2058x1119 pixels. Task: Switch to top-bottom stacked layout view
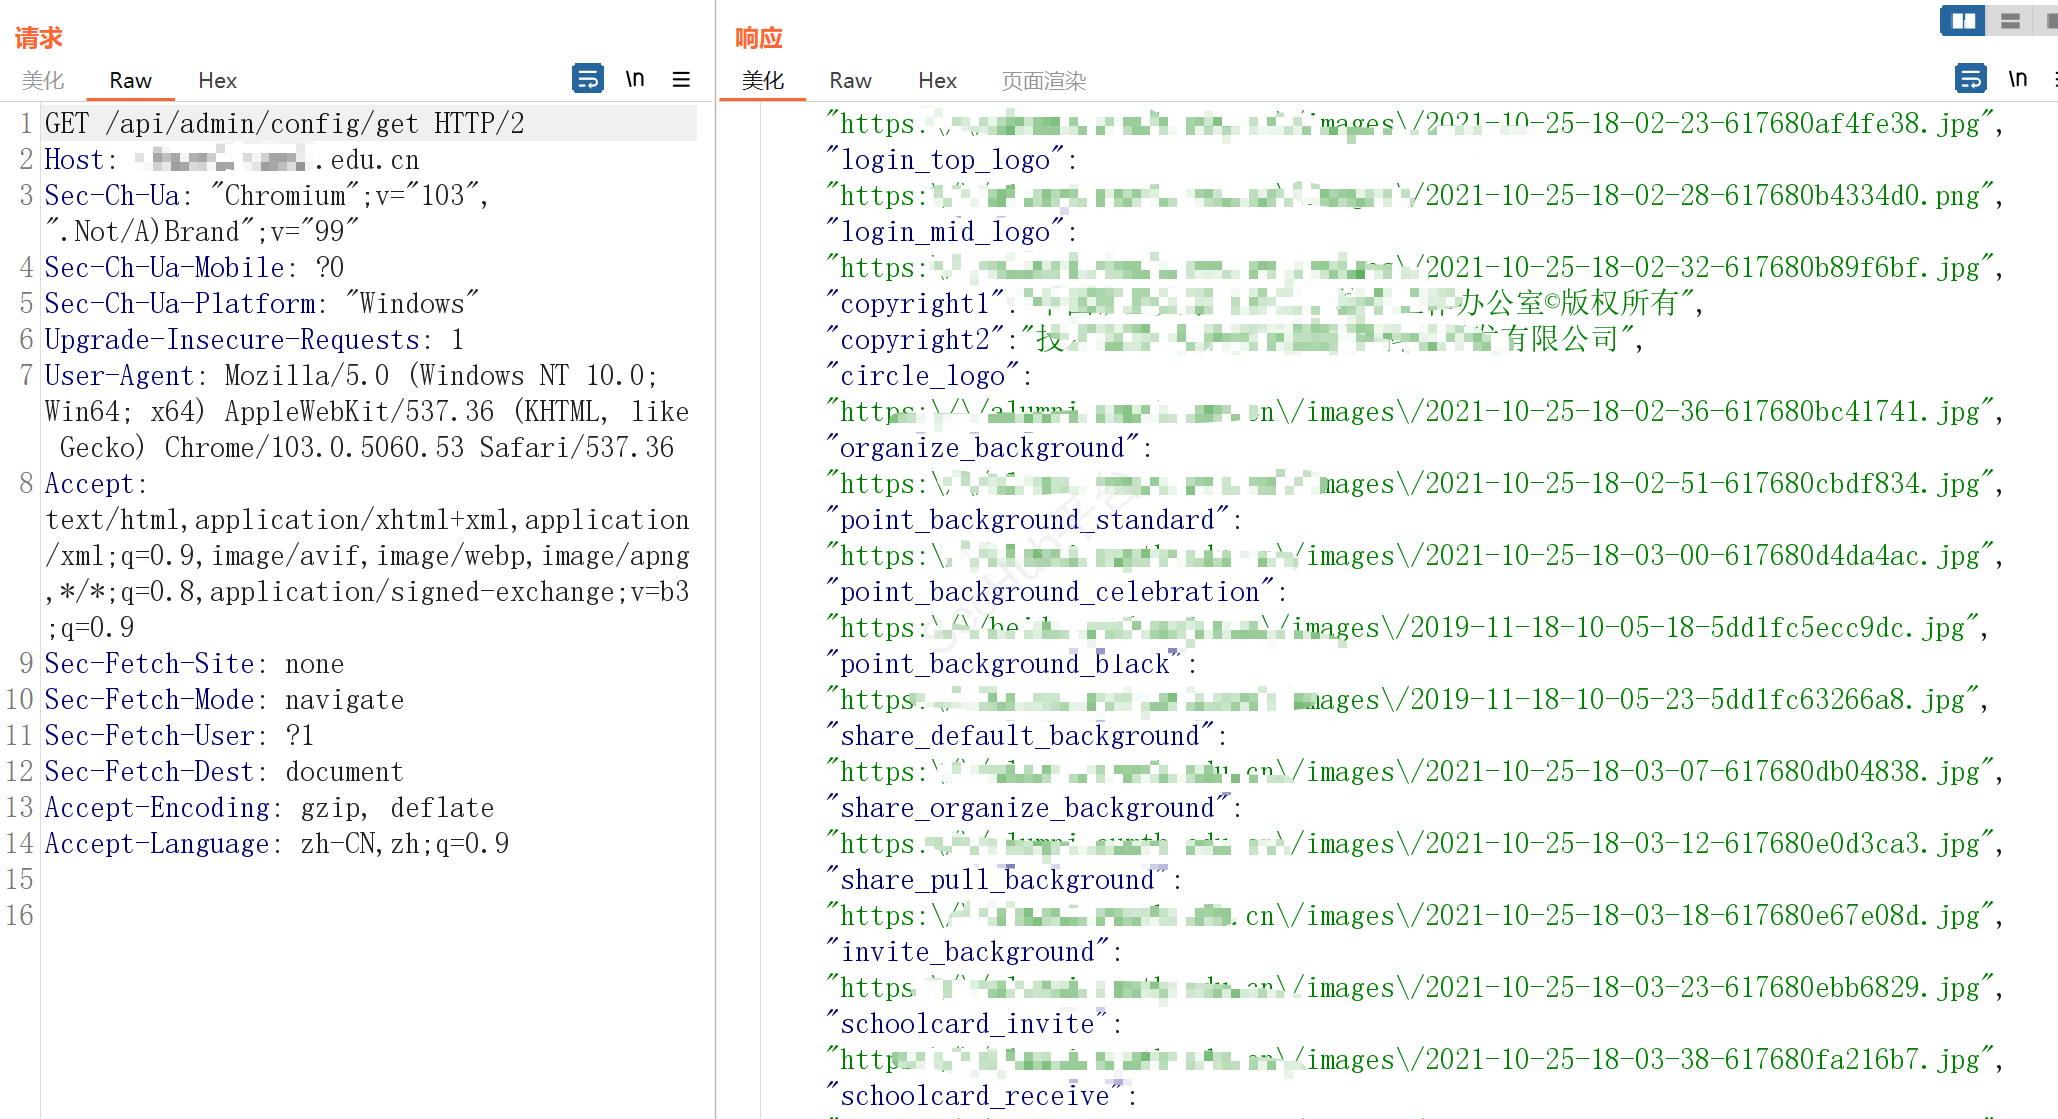pyautogui.click(x=2010, y=20)
